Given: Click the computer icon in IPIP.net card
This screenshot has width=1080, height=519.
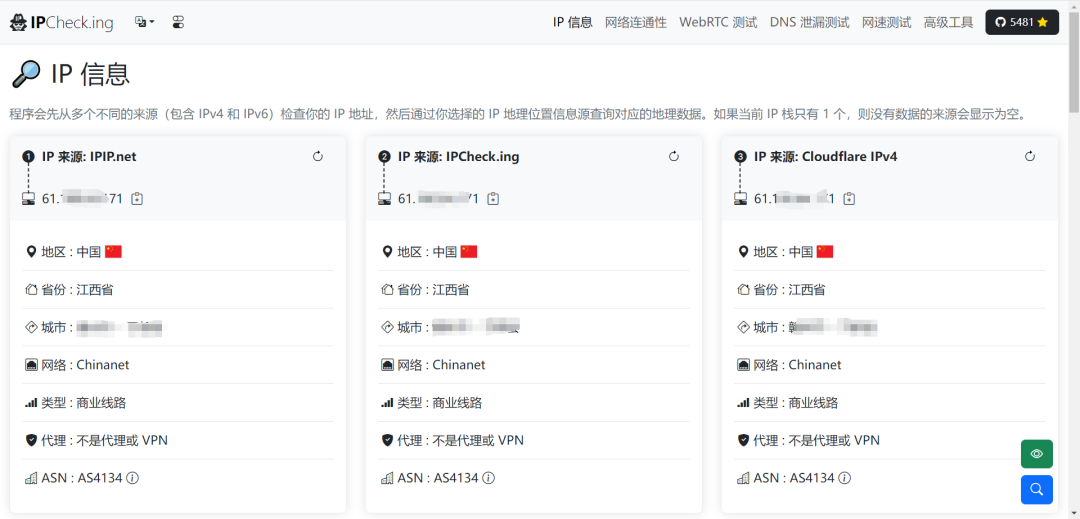Looking at the screenshot, I should click(29, 199).
